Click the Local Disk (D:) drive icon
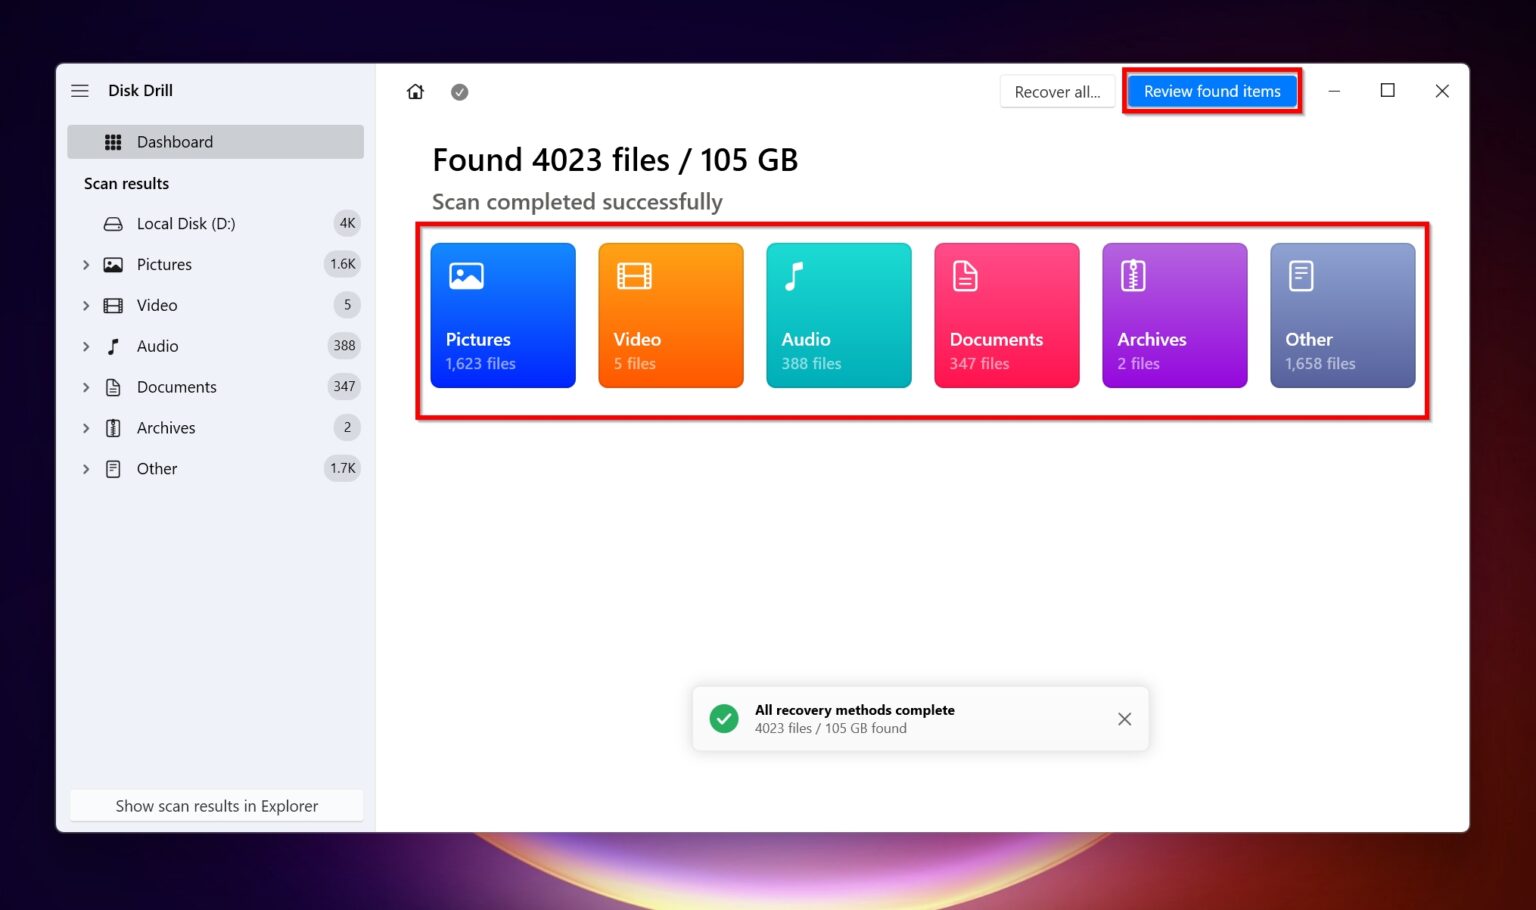 (x=112, y=223)
